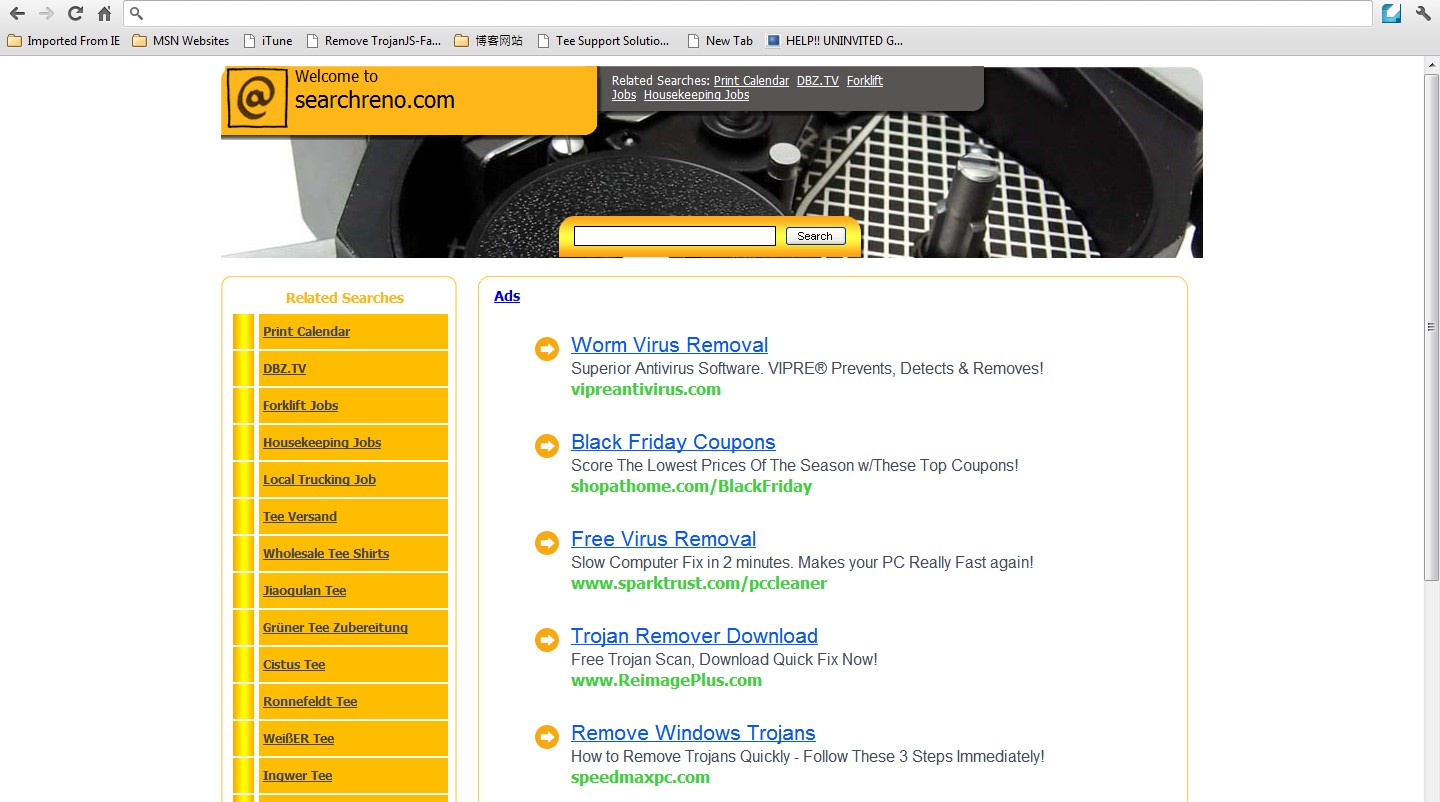Open the Trojan Remover Download ad
The height and width of the screenshot is (802, 1440).
(x=694, y=636)
